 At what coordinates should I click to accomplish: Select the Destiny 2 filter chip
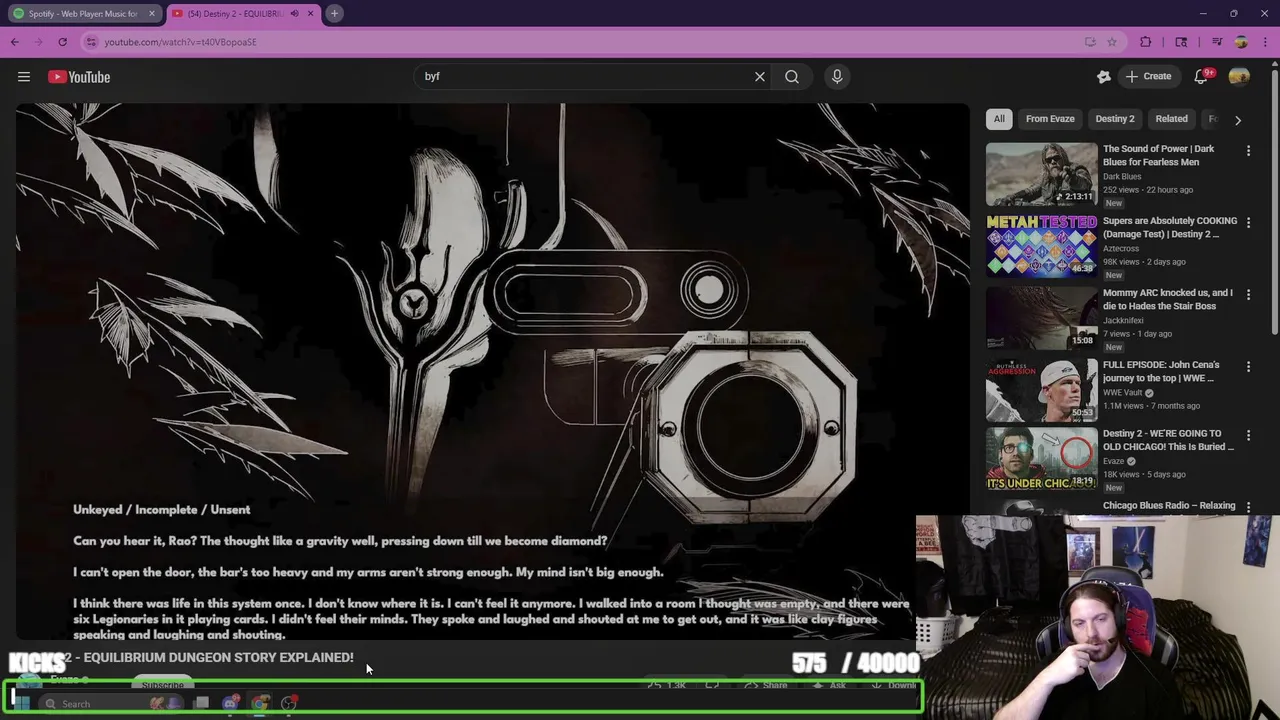(x=1115, y=119)
